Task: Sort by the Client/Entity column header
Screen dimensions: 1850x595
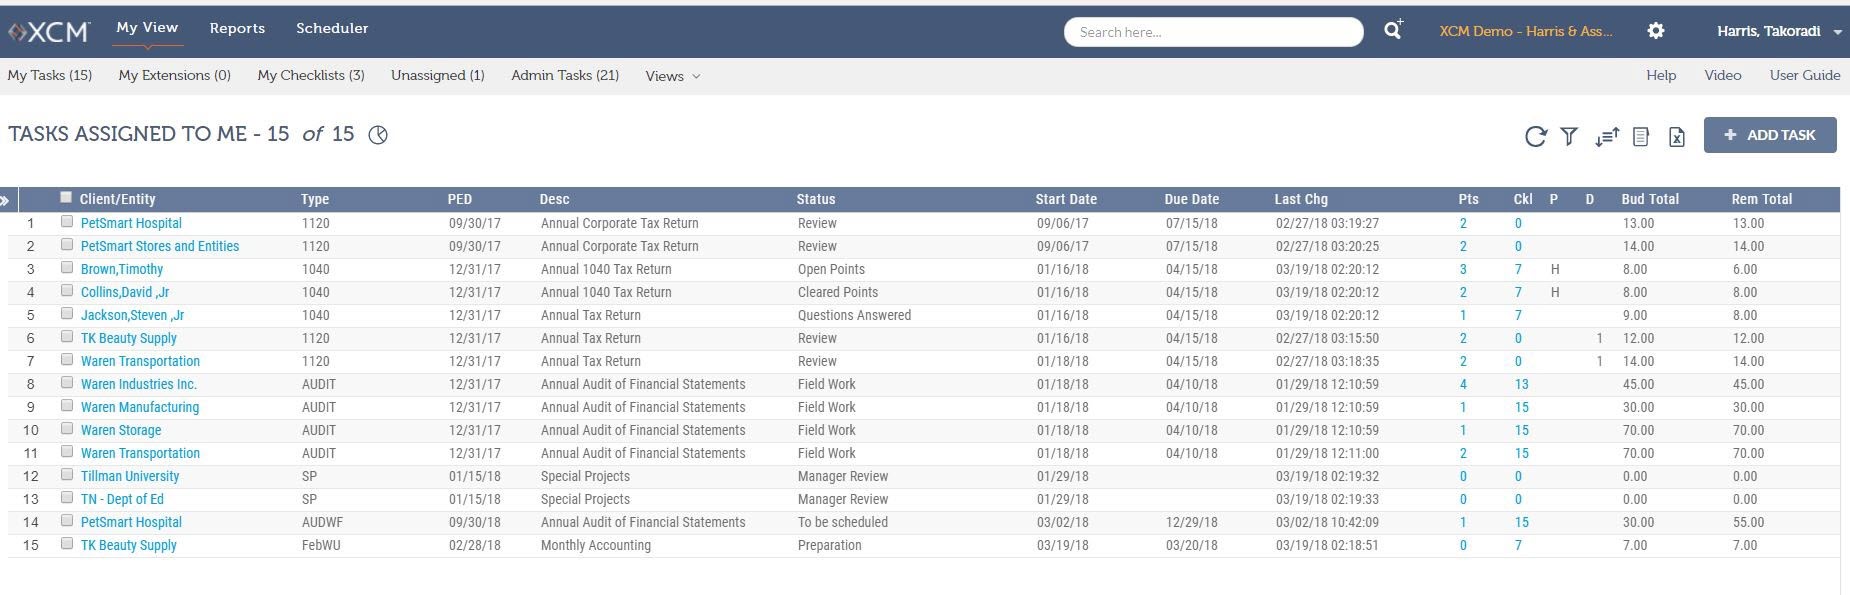Action: click(118, 199)
